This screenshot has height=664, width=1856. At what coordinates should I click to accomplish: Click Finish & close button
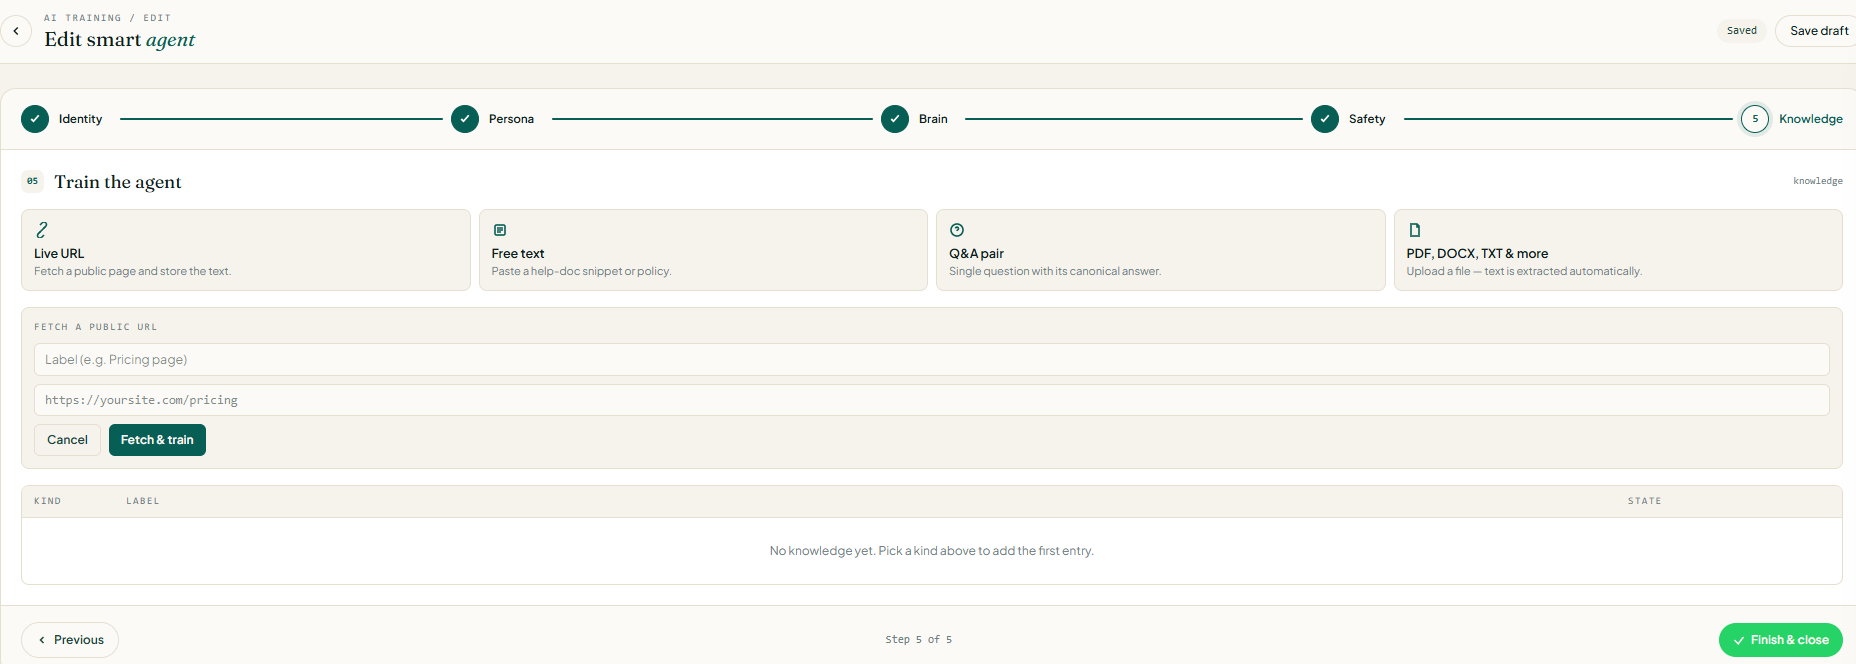(1780, 640)
